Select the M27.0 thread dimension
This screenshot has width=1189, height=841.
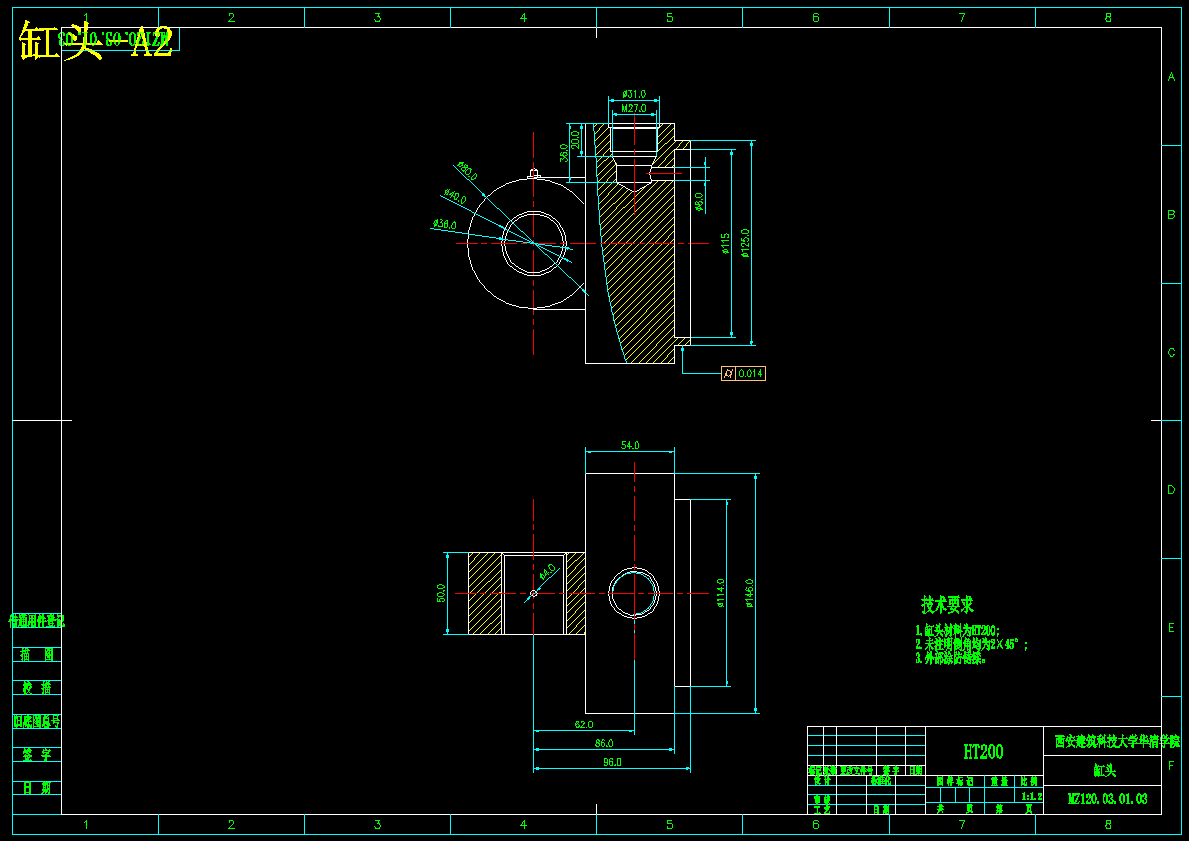[634, 108]
